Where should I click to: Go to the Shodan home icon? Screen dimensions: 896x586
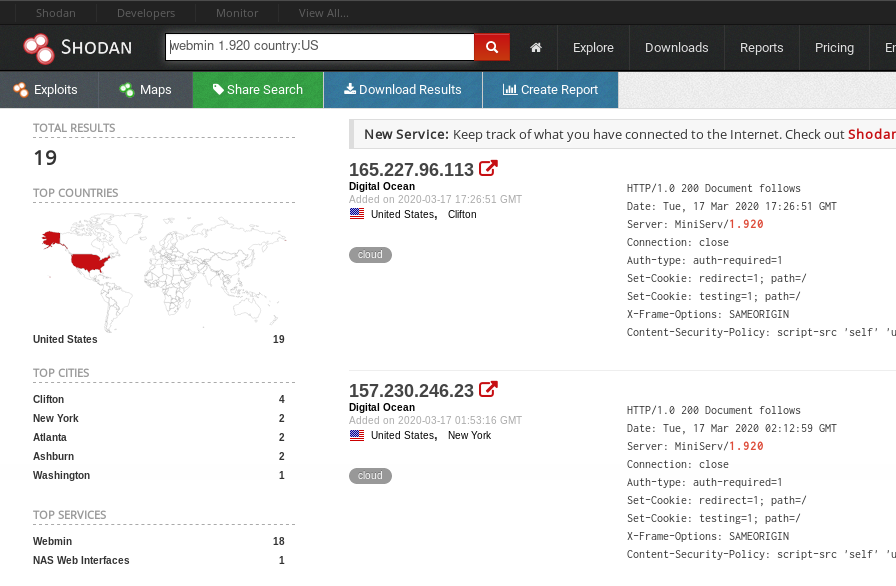point(535,47)
